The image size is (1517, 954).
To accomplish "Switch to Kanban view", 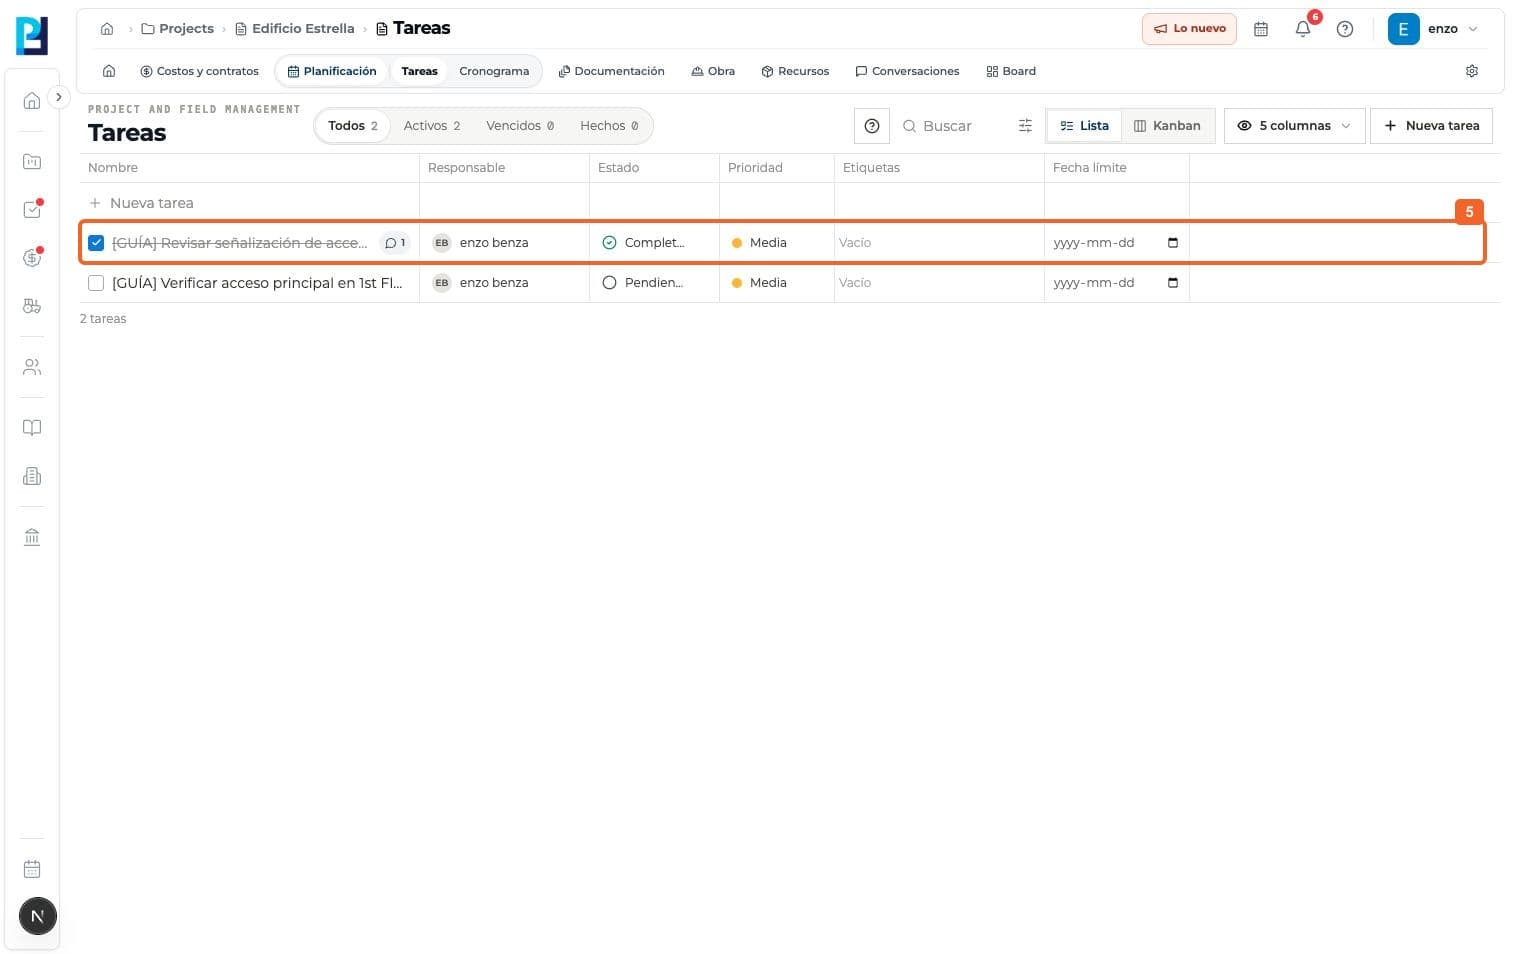I will [1167, 126].
